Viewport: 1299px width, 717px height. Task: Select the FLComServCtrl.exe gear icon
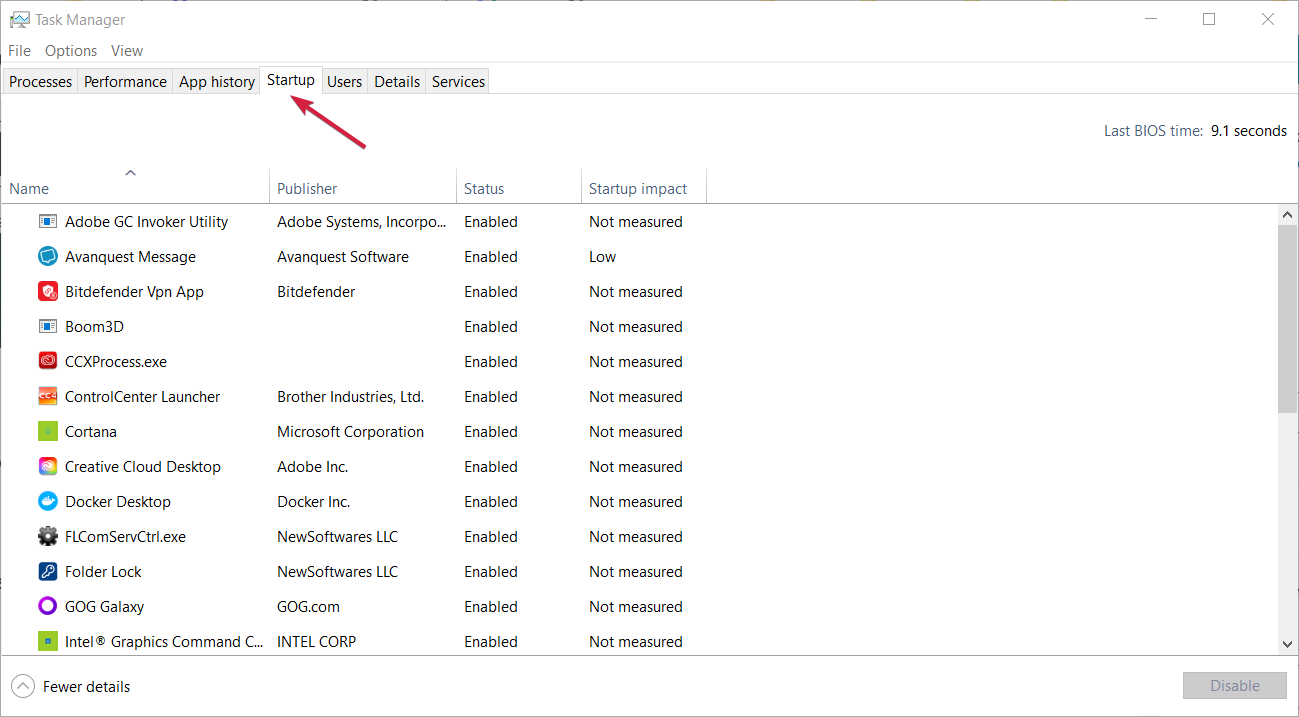pos(48,536)
